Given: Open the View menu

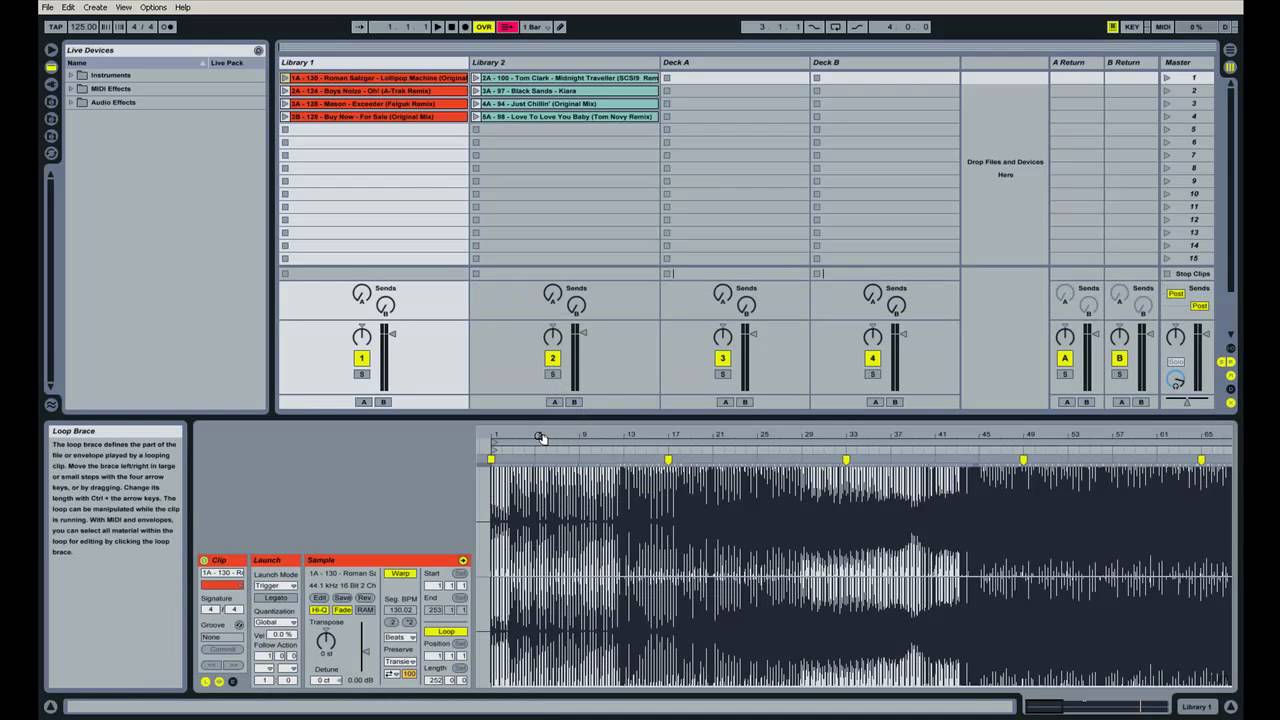Looking at the screenshot, I should point(123,7).
